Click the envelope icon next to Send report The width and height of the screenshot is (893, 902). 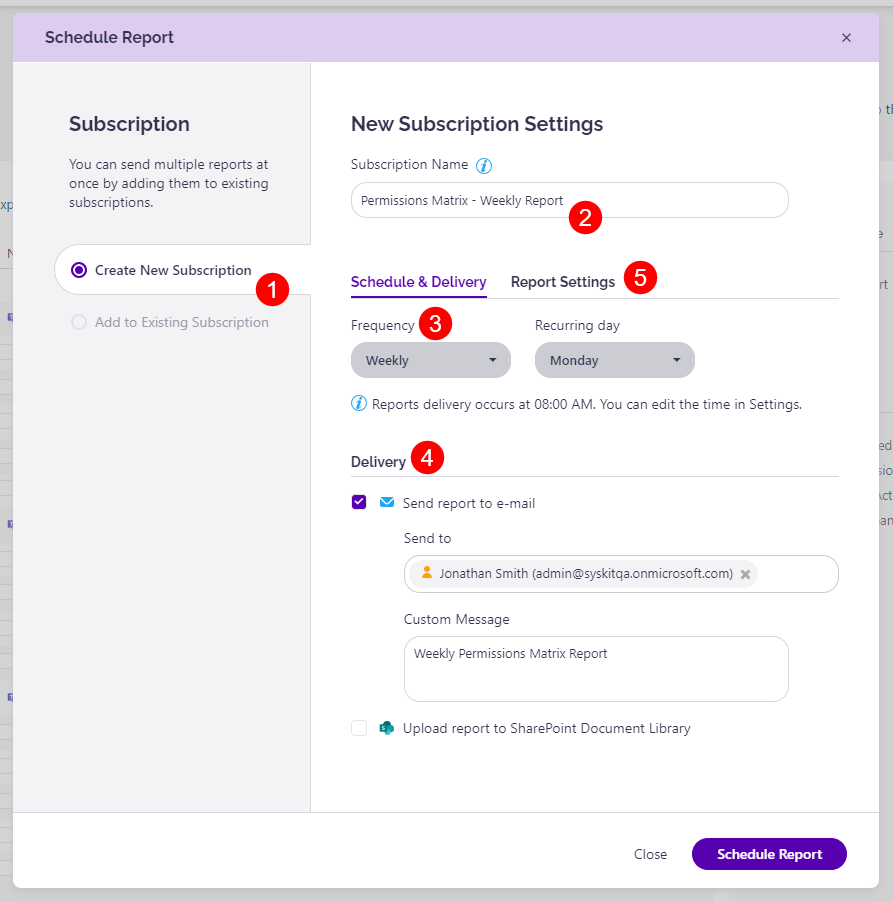coord(387,502)
